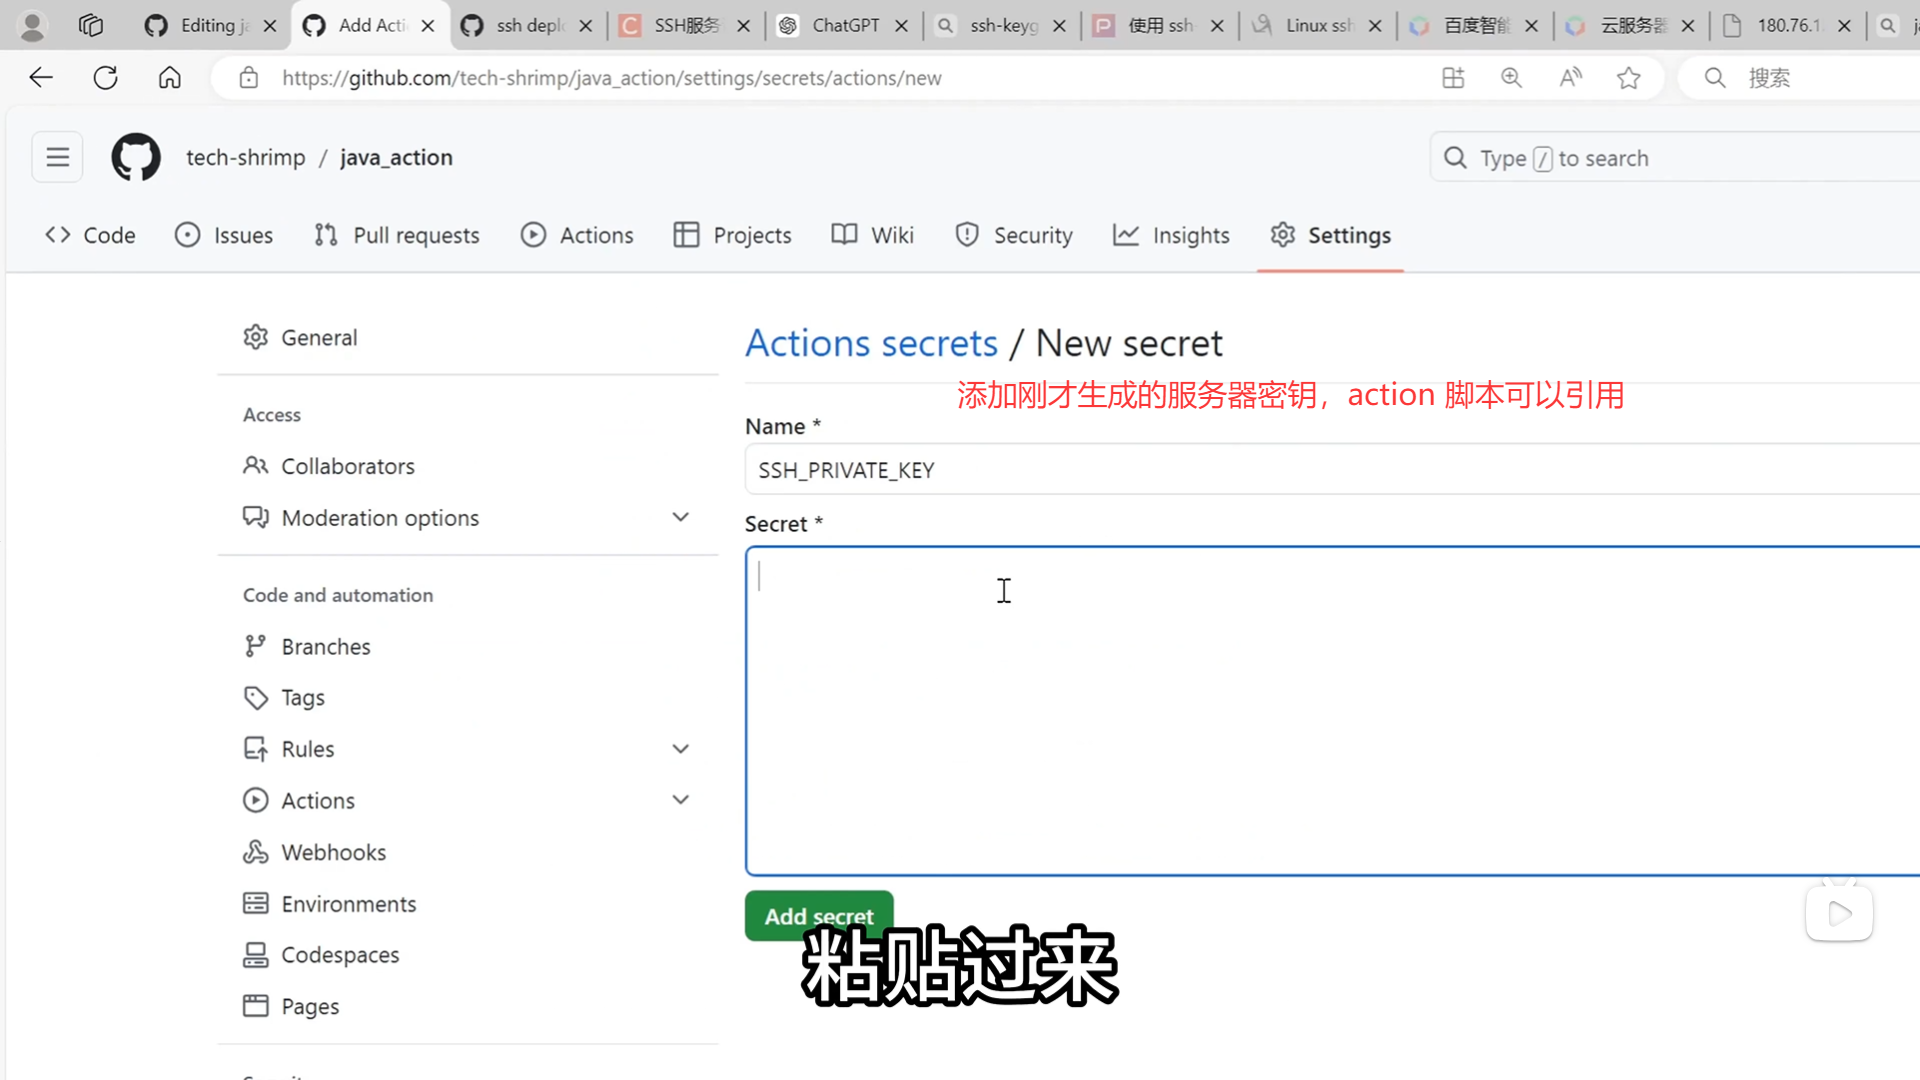Follow the Actions secrets breadcrumb link
Image resolution: width=1920 pixels, height=1080 pixels.
[871, 343]
